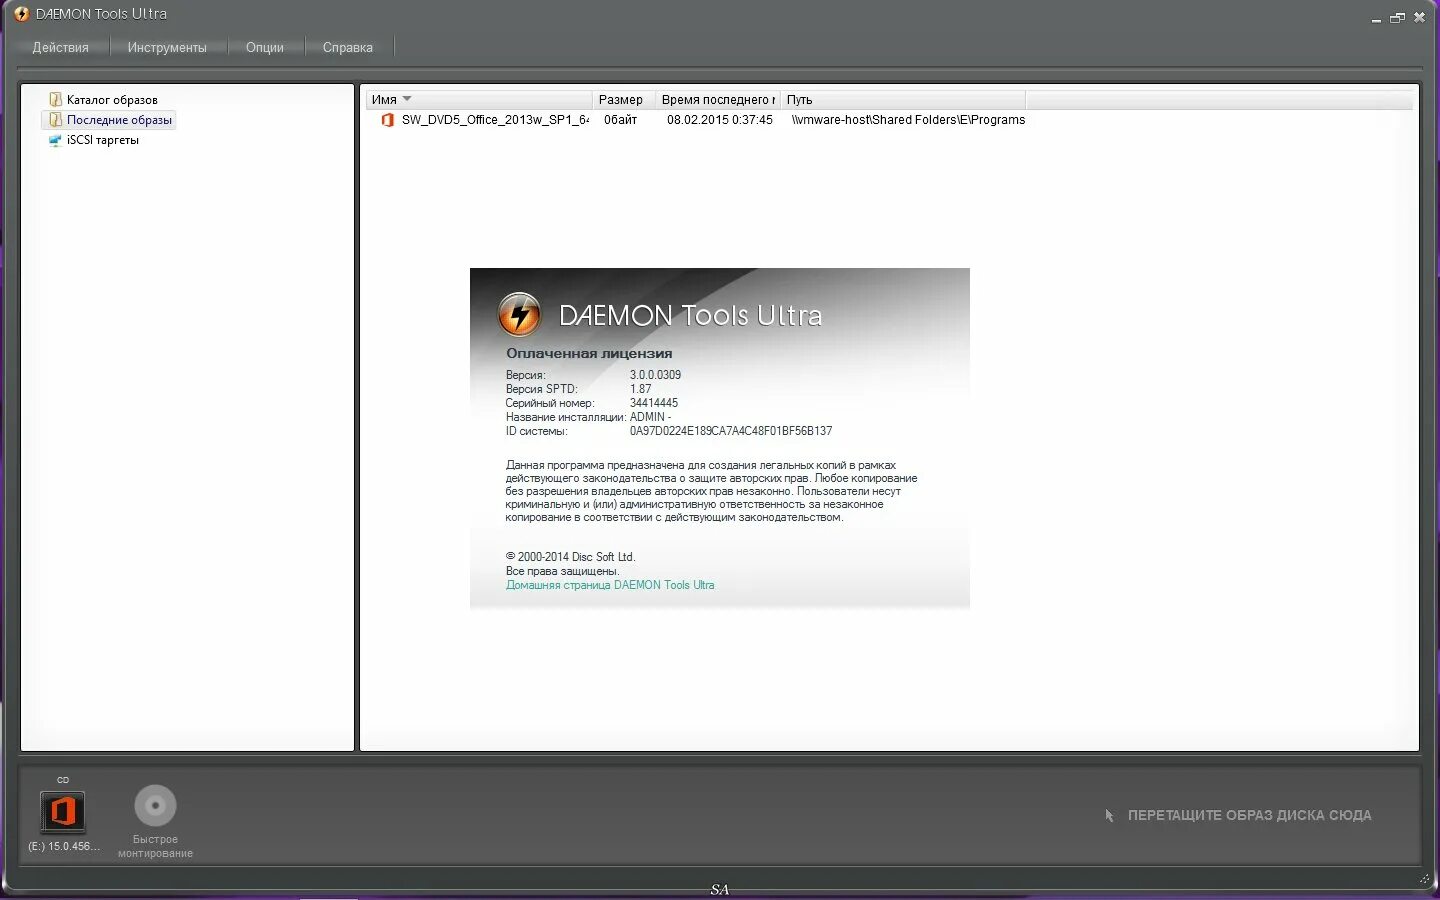Click the DAEMON Tools lightning logo in About
Screen dimensions: 1440x900
pos(519,315)
